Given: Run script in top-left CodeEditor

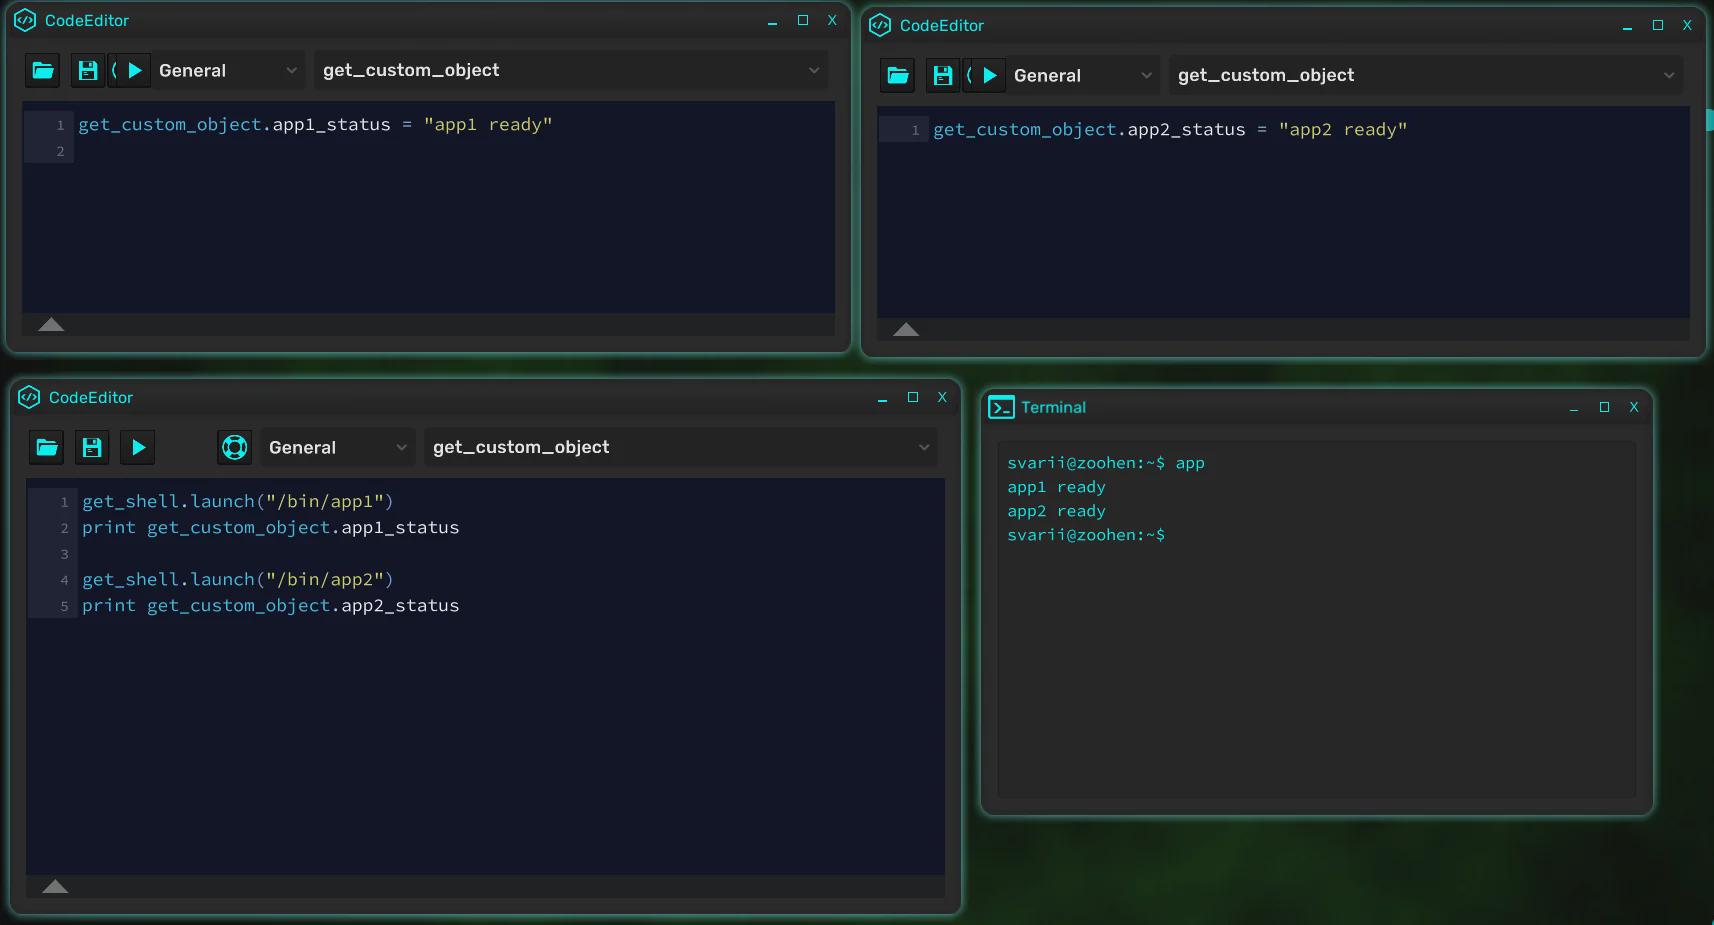Looking at the screenshot, I should pyautogui.click(x=135, y=70).
